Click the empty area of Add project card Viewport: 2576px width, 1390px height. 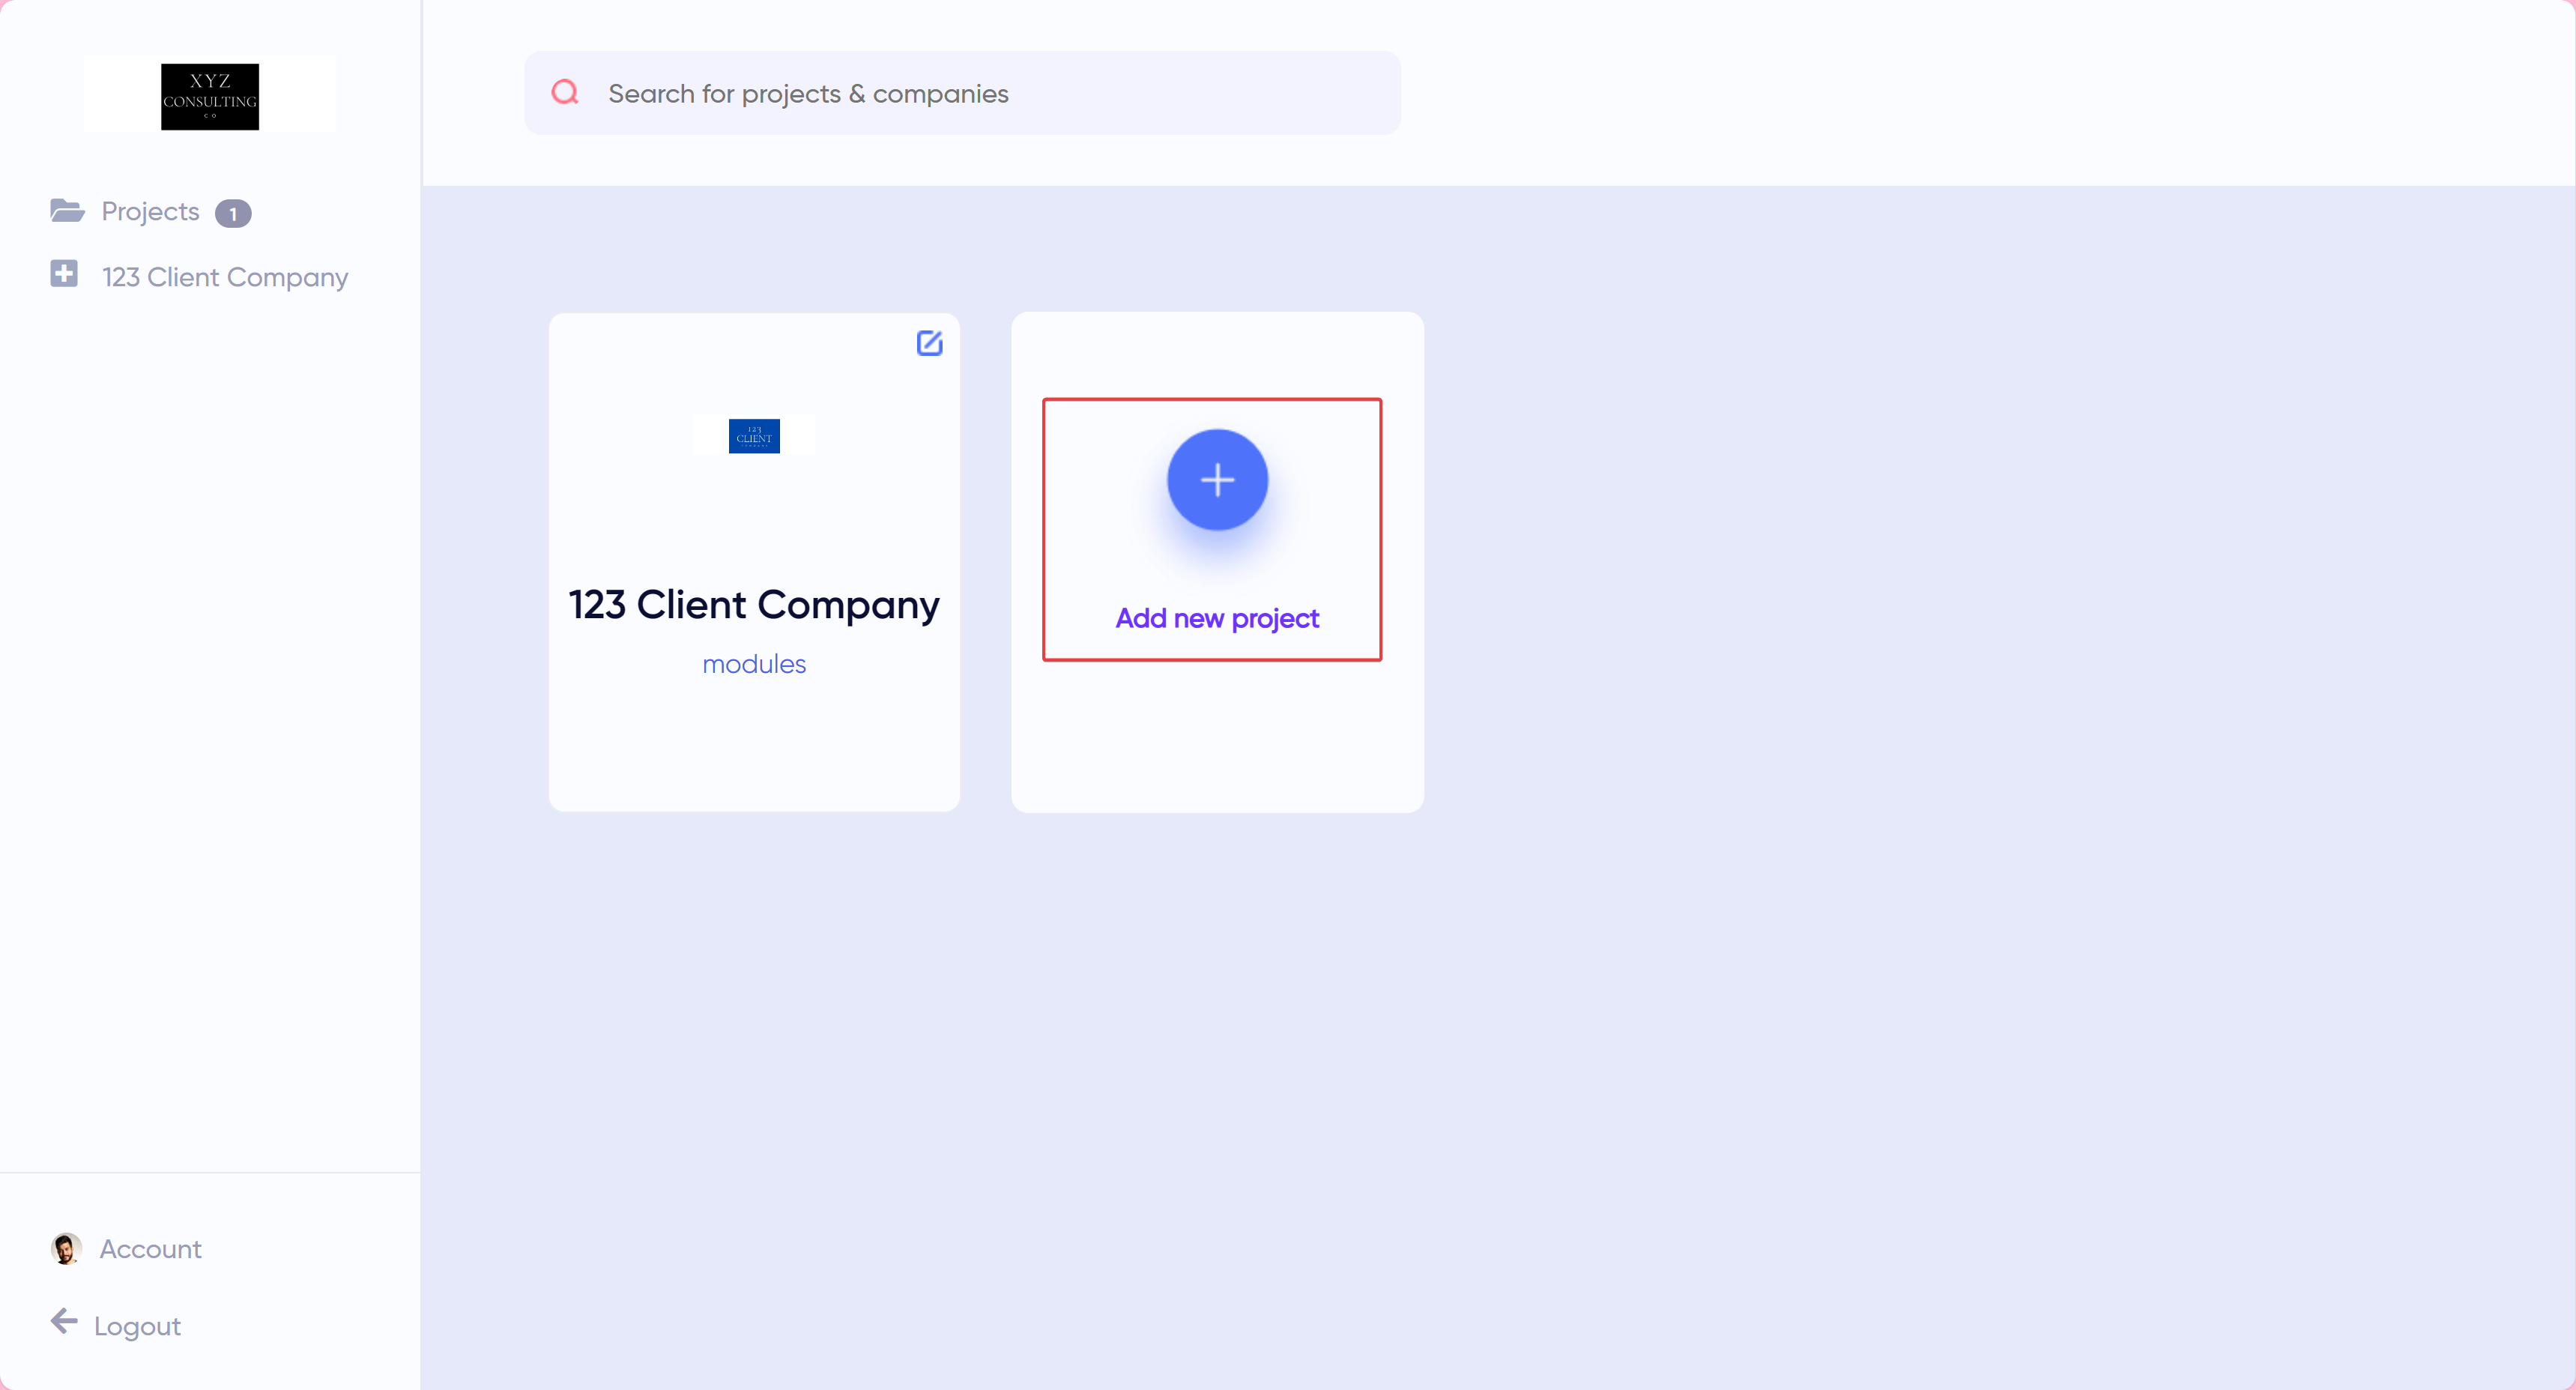click(x=1217, y=740)
